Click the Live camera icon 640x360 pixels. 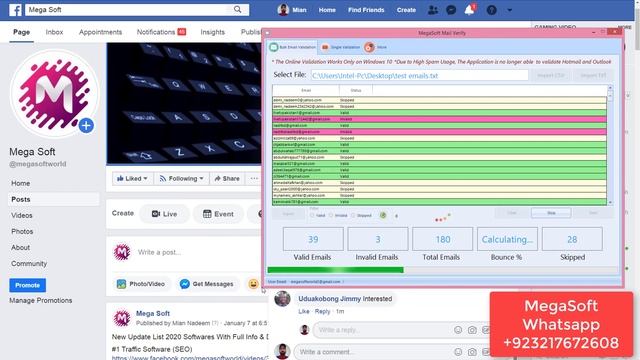tap(156, 213)
